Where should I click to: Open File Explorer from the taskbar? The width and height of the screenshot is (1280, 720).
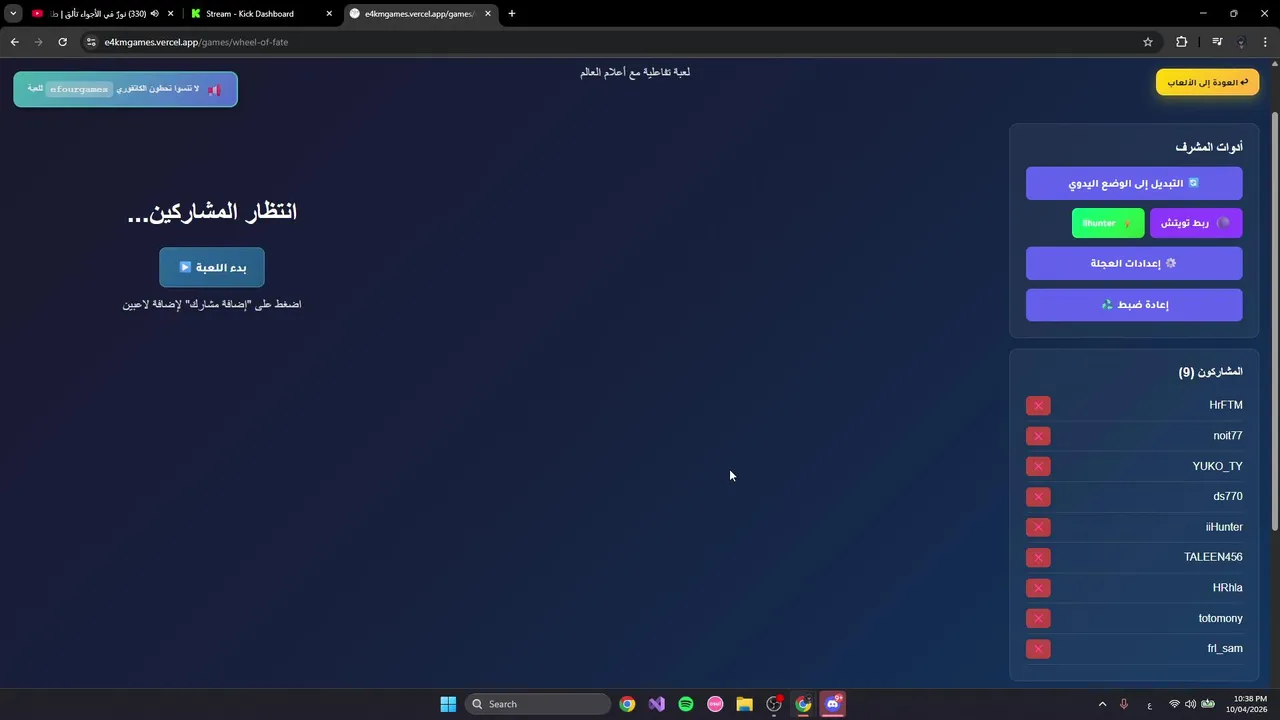point(744,704)
